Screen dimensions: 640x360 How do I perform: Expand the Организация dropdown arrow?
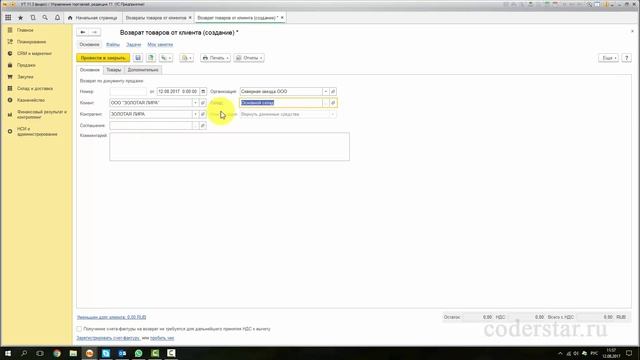(326, 91)
